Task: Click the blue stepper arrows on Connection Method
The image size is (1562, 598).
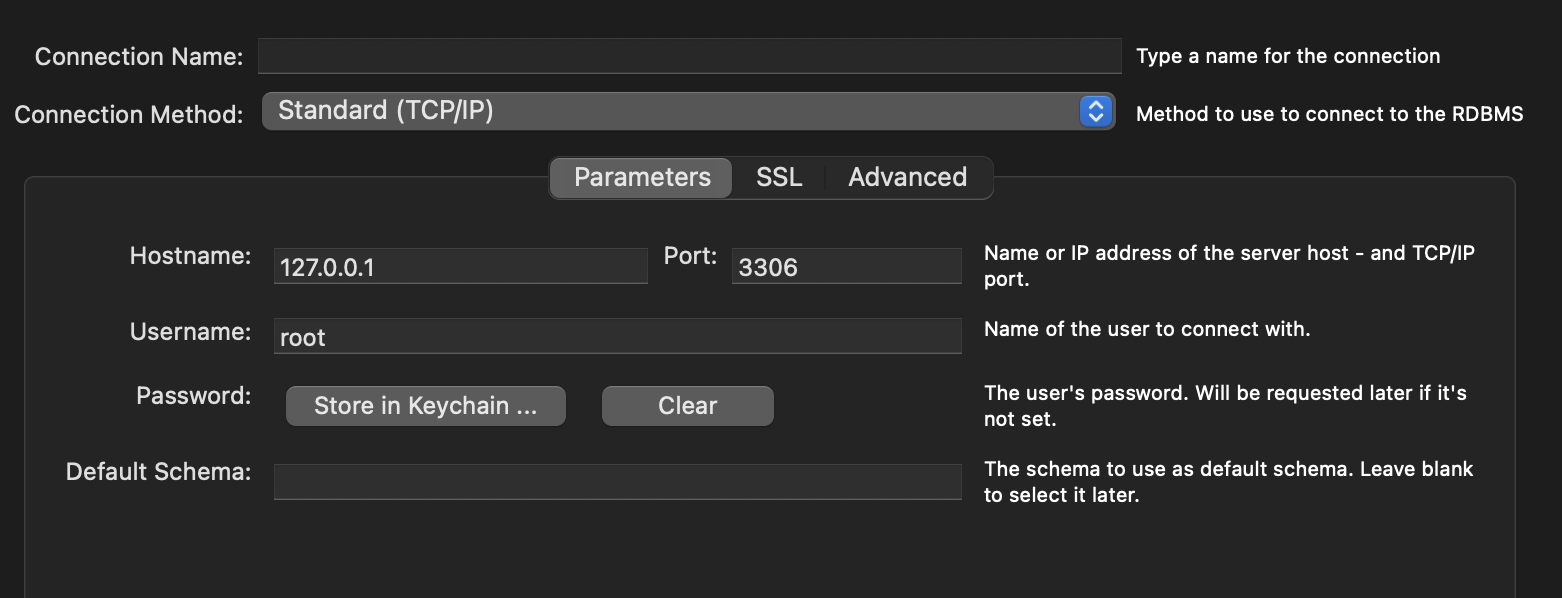Action: click(1097, 110)
